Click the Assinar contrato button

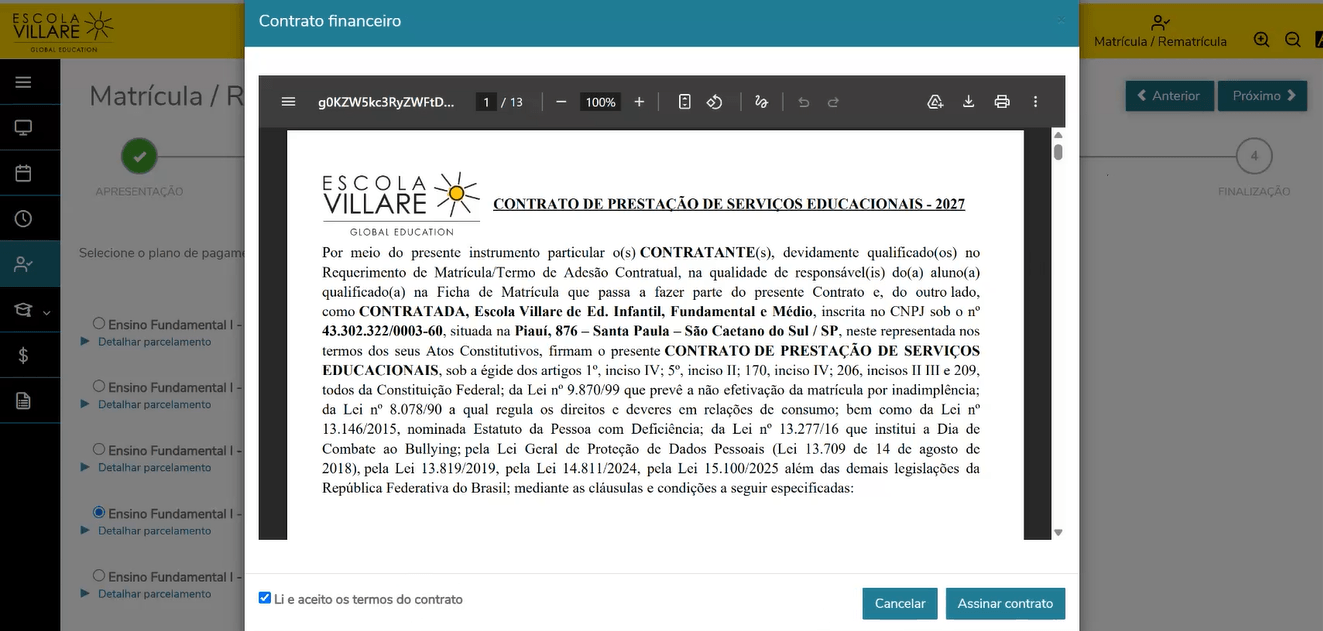(1005, 603)
